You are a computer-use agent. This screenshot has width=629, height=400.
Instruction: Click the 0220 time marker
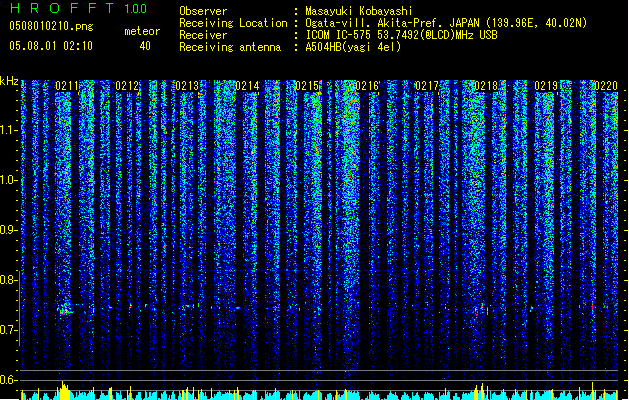(x=606, y=86)
